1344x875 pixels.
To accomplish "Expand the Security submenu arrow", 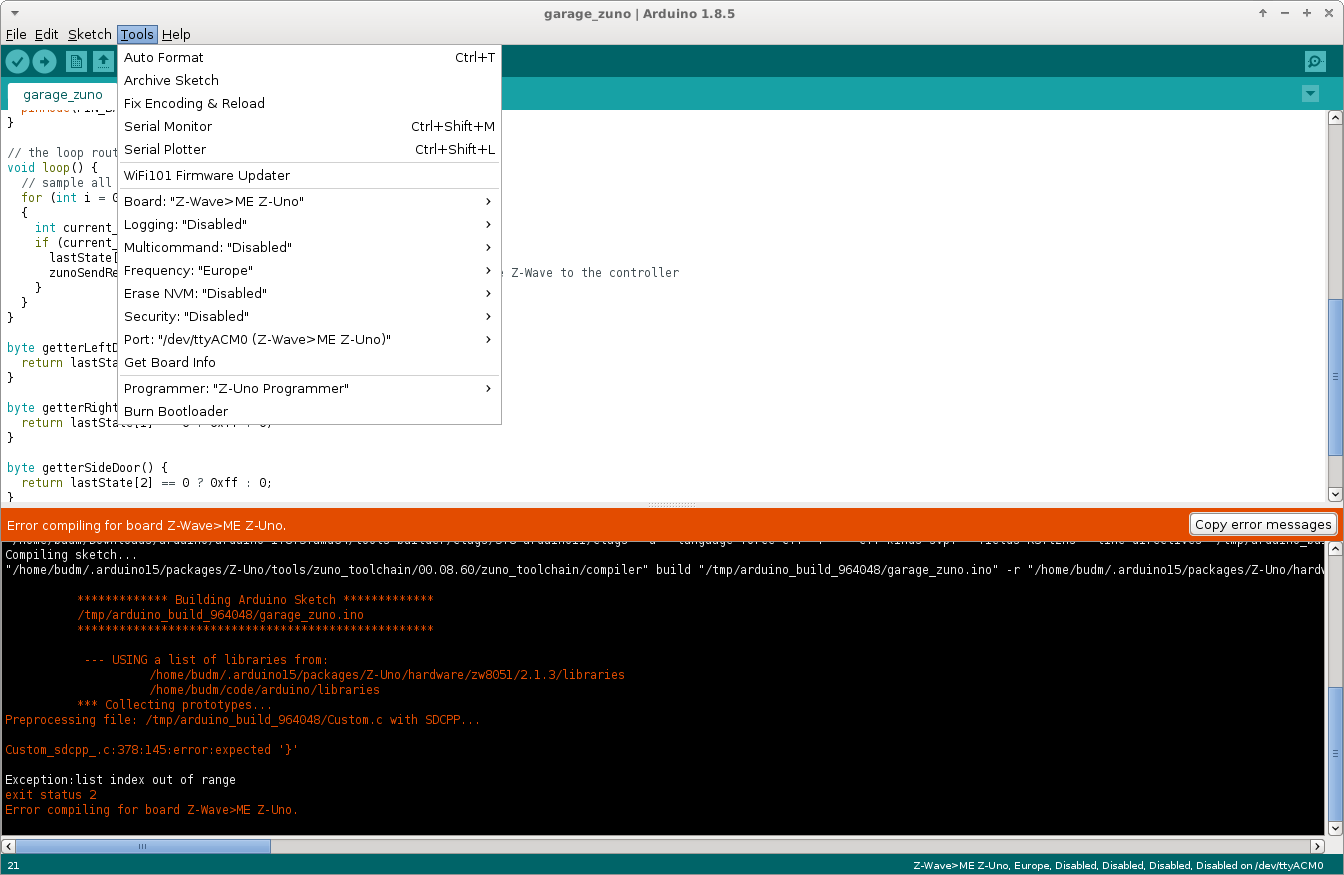I will (488, 316).
